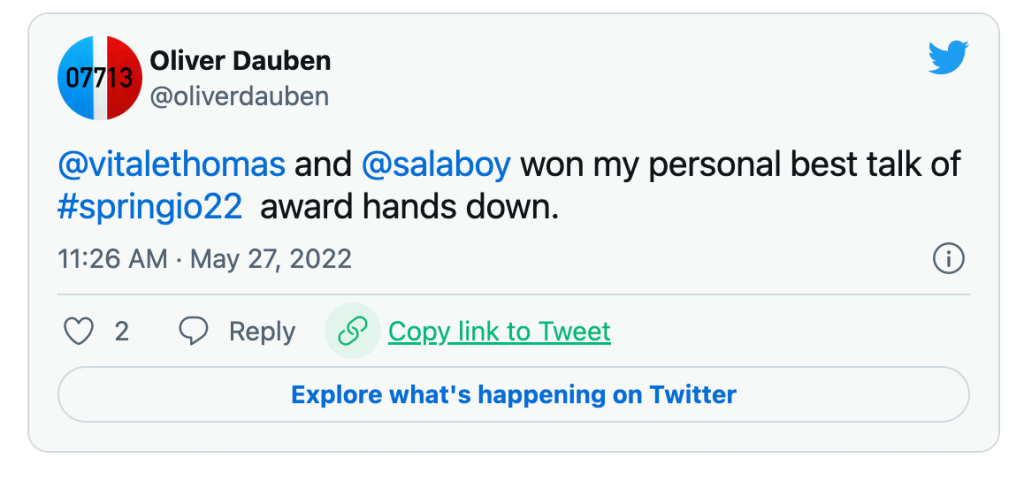Screen dimensions: 1024x481
Task: Click the Oliver Dauben display name
Action: point(240,61)
